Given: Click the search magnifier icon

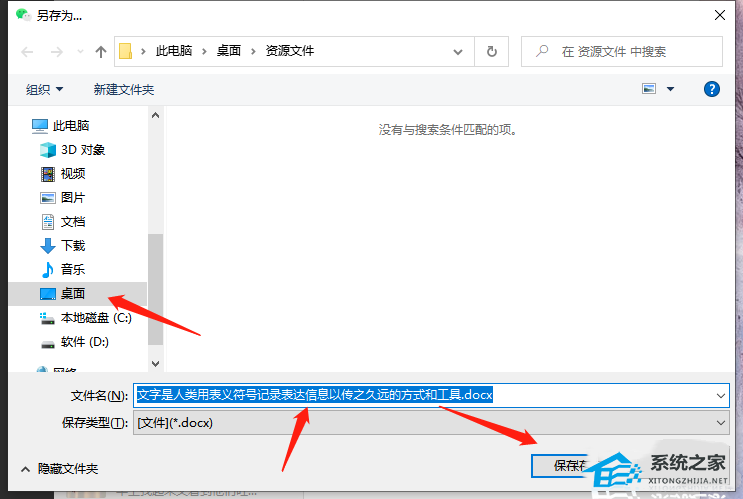Looking at the screenshot, I should coord(542,51).
